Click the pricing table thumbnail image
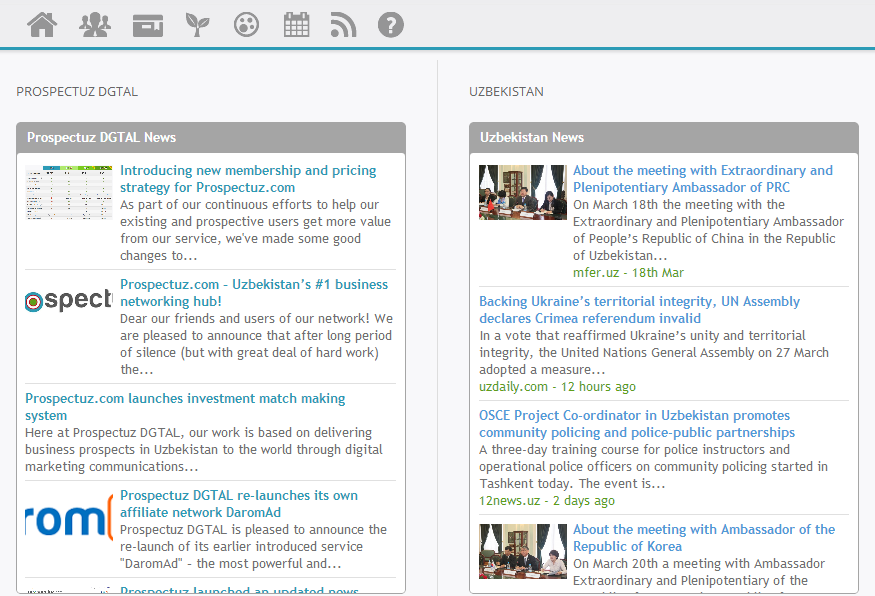This screenshot has width=875, height=596. coord(68,193)
